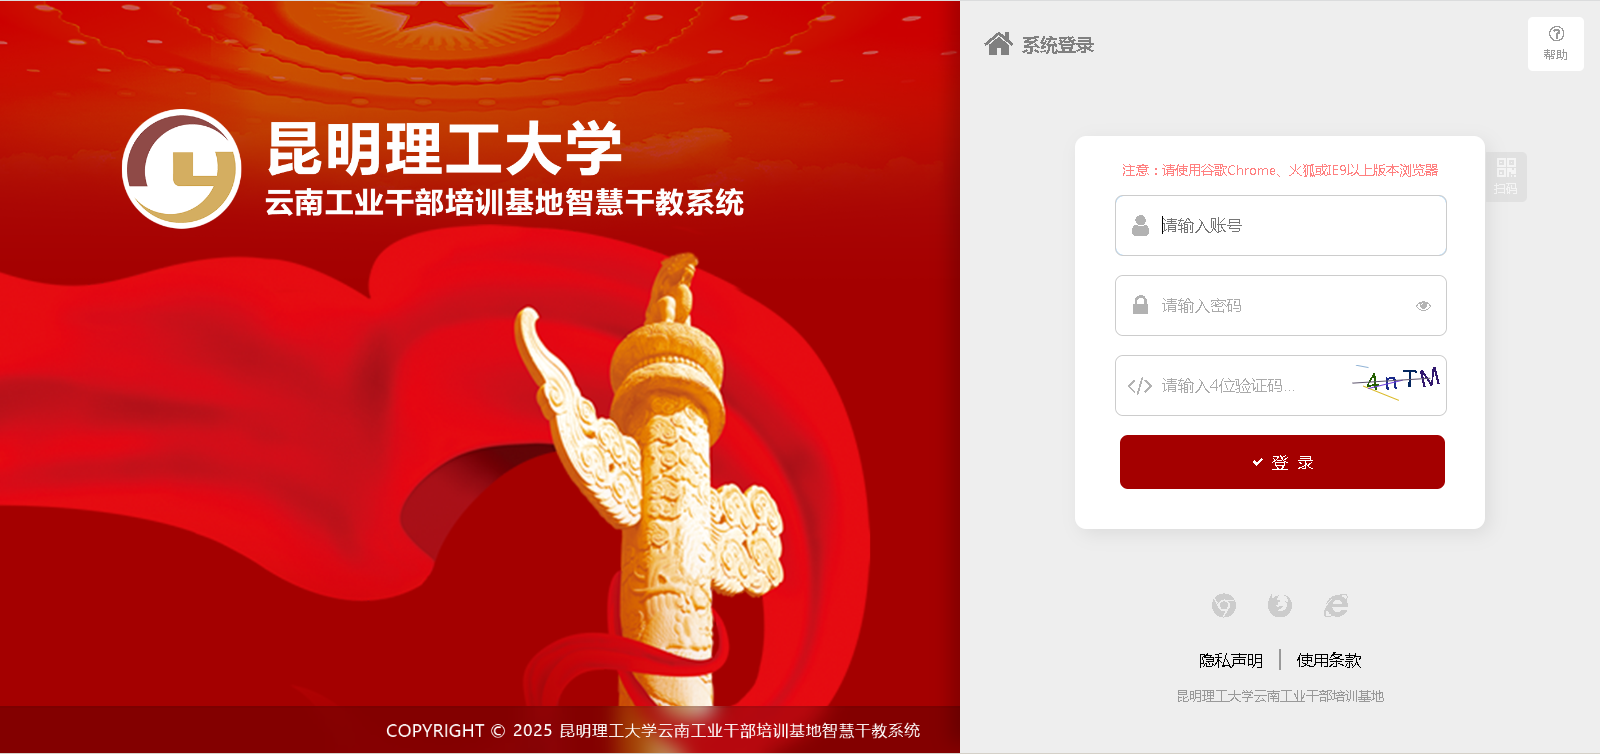Click the Firefox browser icon
The height and width of the screenshot is (755, 1600).
[1280, 605]
